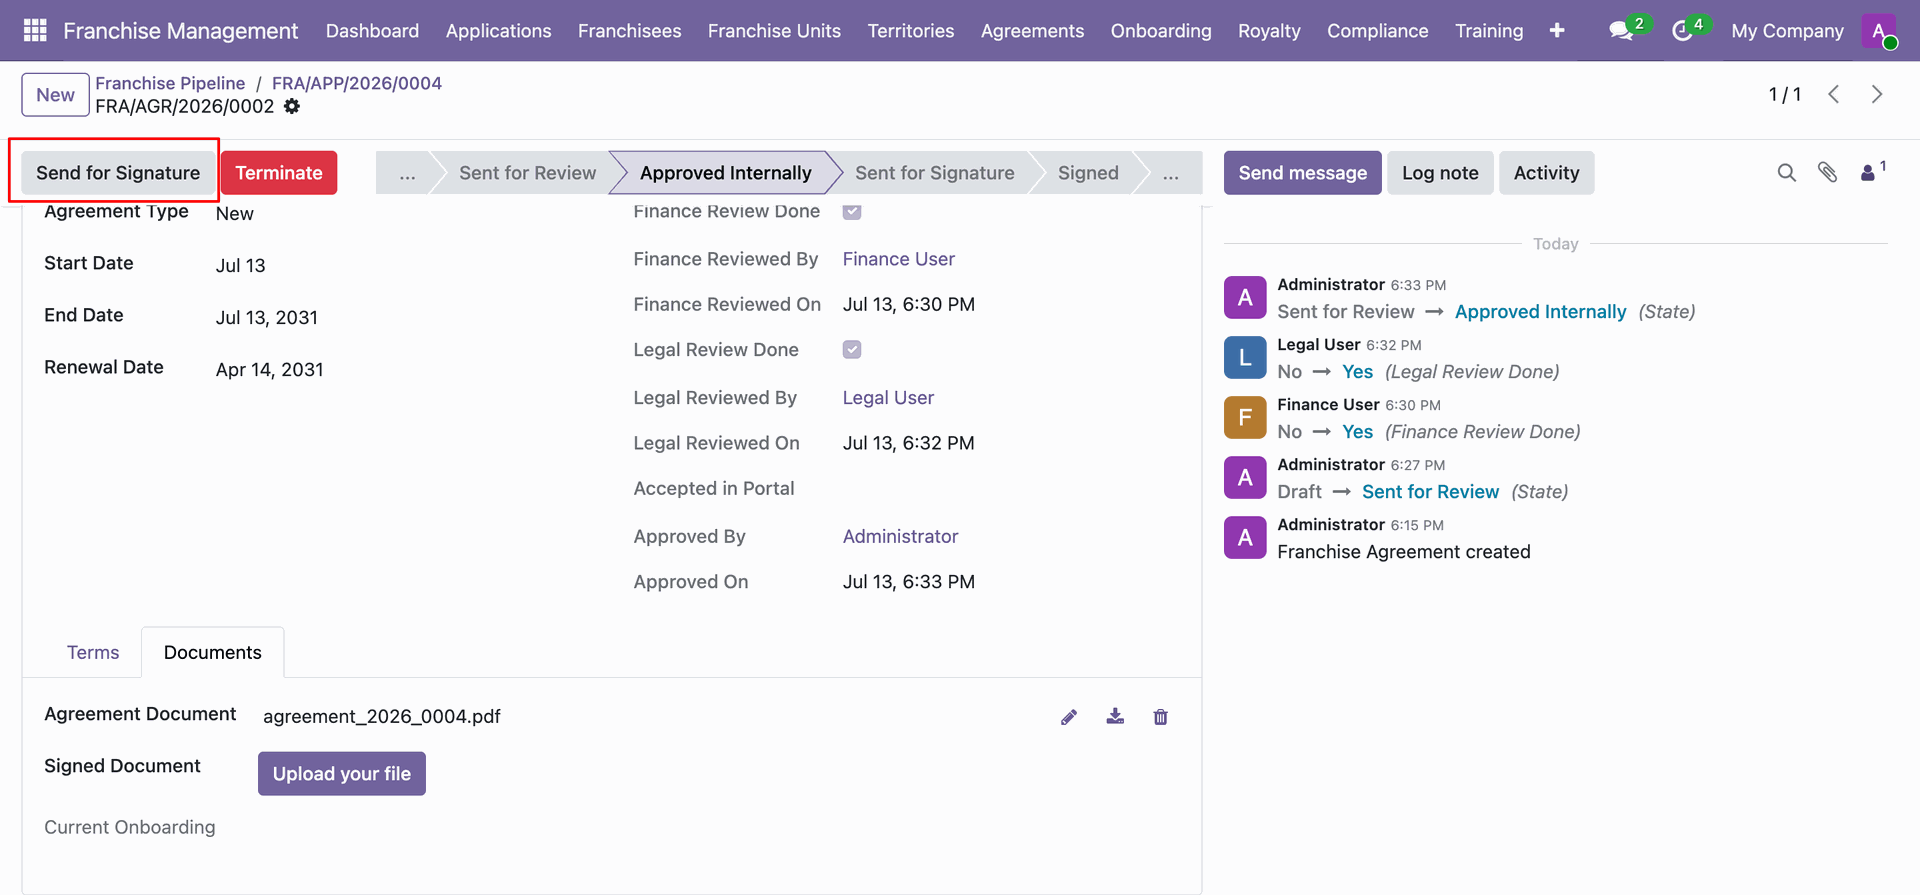Click the record settings gear icon
Image resolution: width=1920 pixels, height=895 pixels.
292,106
